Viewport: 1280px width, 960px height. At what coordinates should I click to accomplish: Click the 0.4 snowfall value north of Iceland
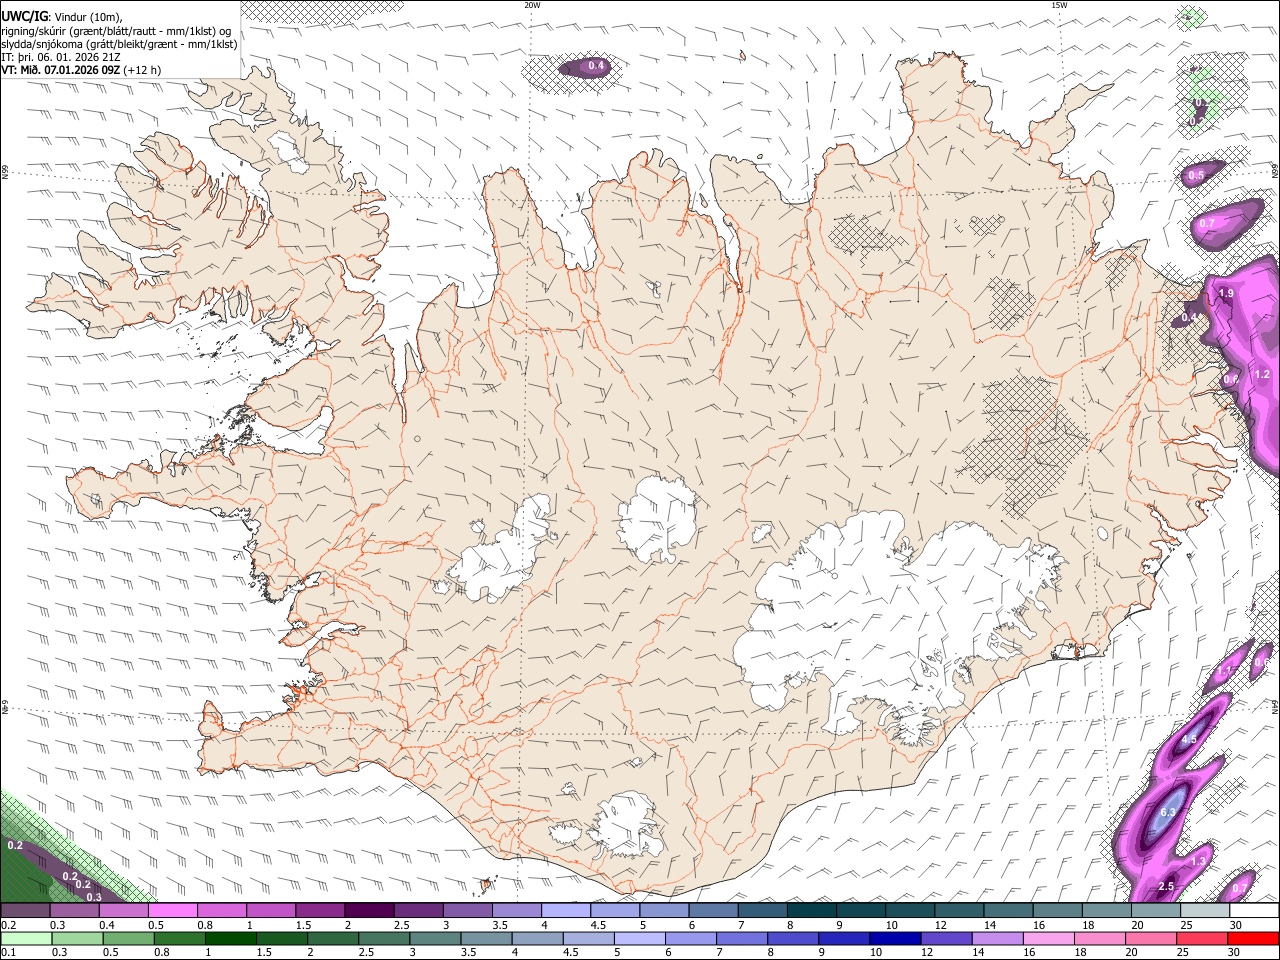[x=596, y=66]
